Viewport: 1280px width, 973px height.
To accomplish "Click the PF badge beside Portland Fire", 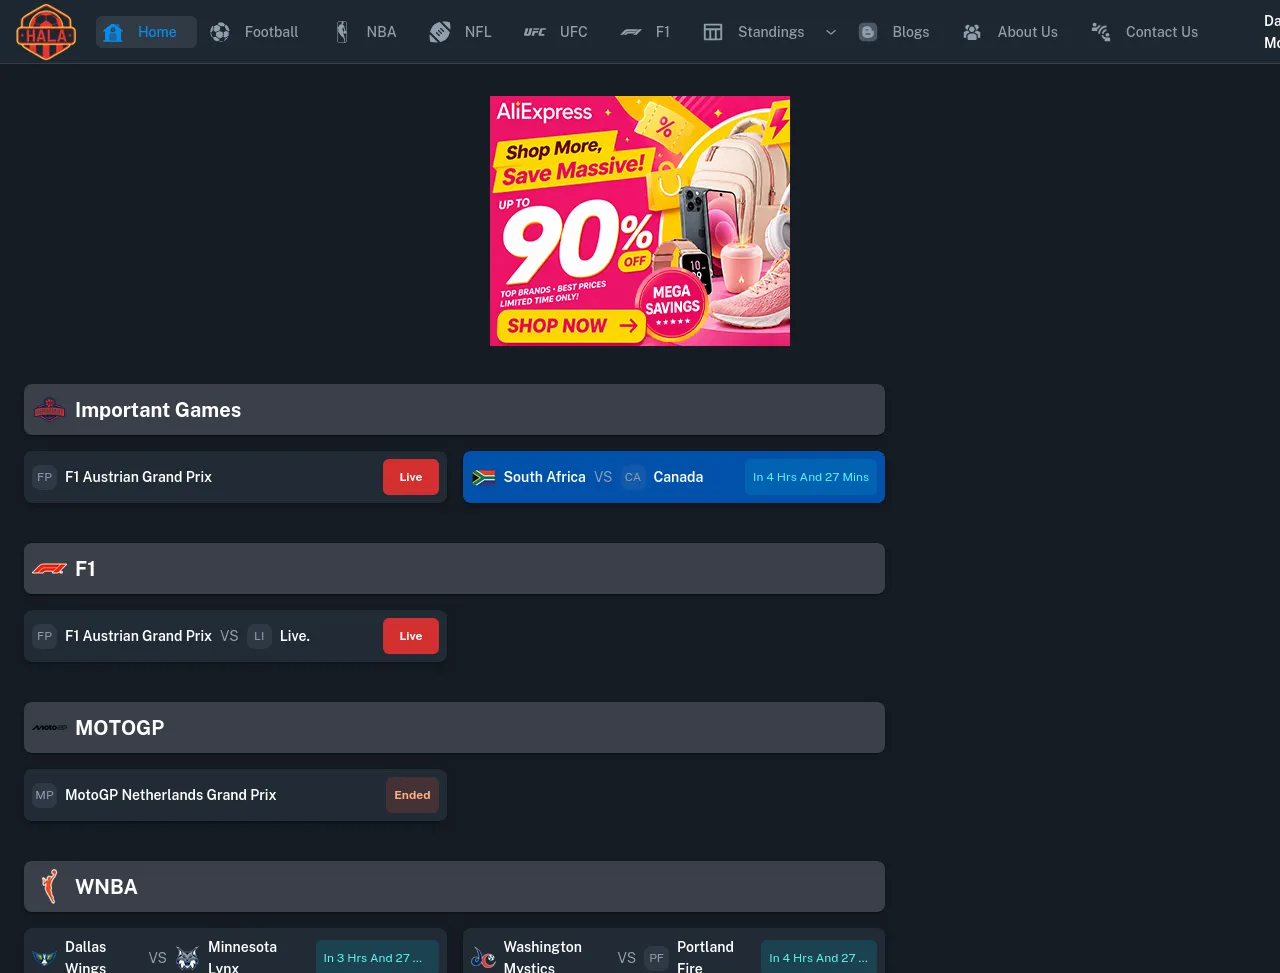I will 656,958.
